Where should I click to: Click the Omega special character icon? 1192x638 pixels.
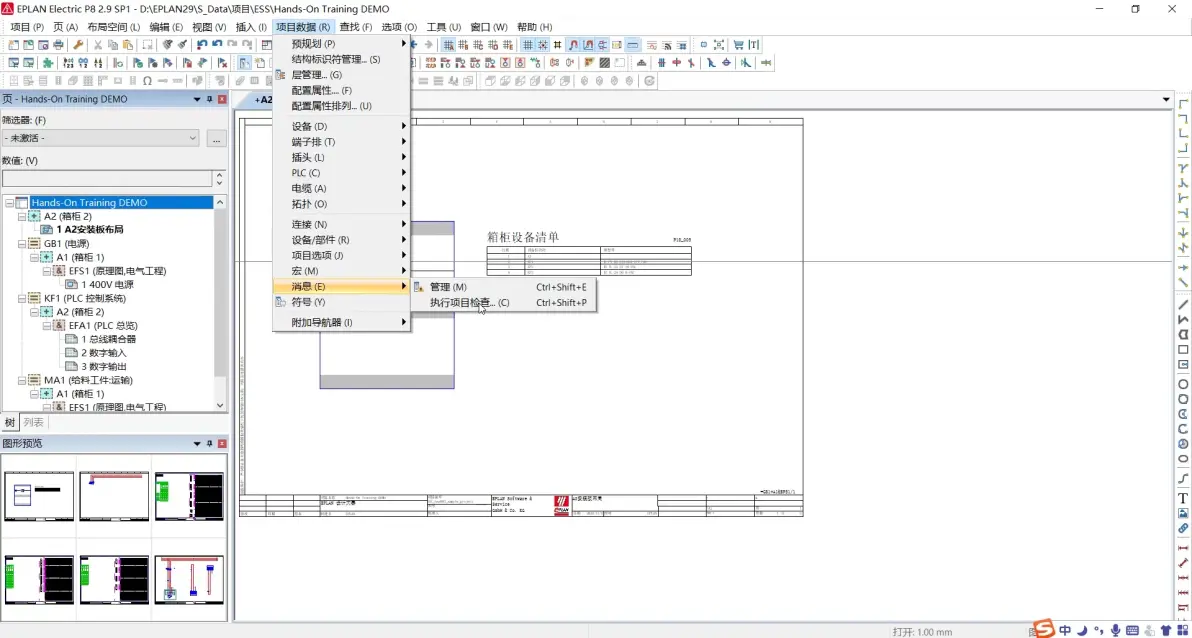coord(147,81)
